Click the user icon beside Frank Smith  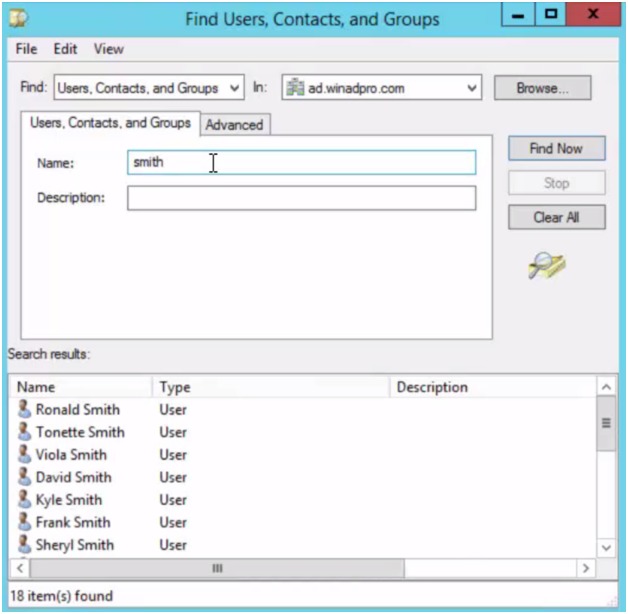24,522
